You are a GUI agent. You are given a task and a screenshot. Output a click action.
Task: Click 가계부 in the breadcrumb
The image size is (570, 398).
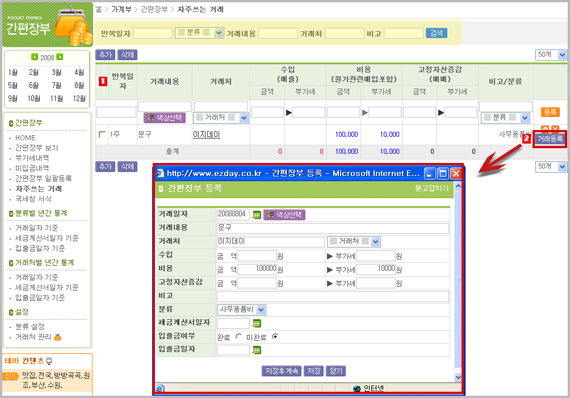[x=121, y=9]
